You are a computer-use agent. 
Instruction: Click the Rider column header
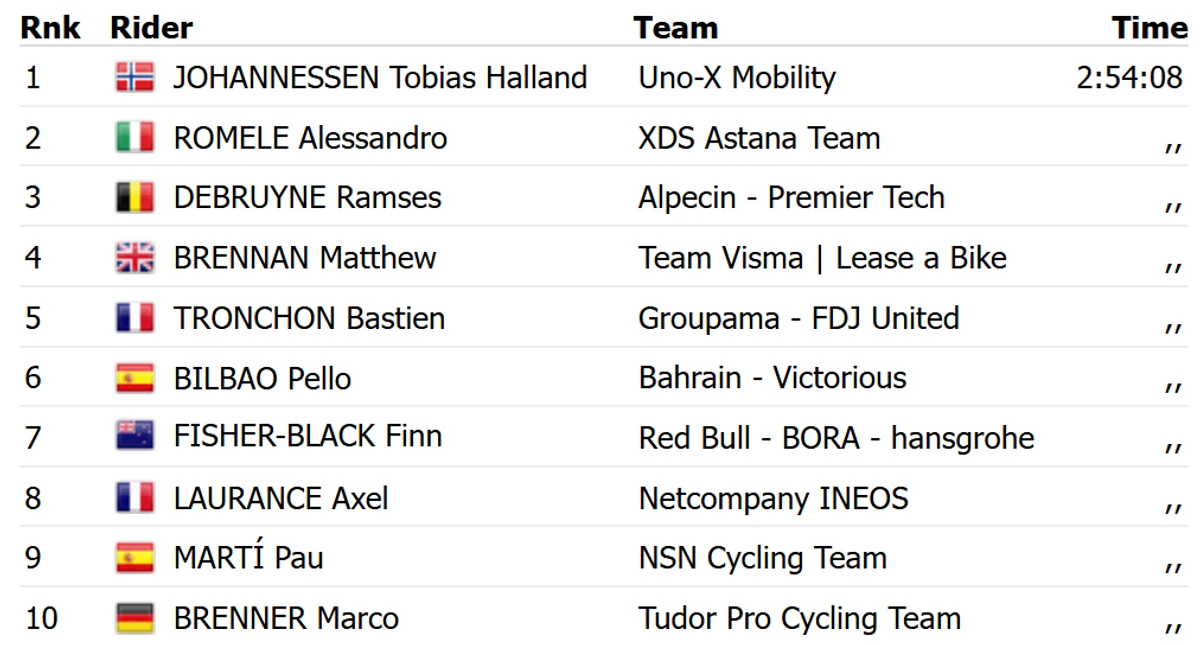152,27
